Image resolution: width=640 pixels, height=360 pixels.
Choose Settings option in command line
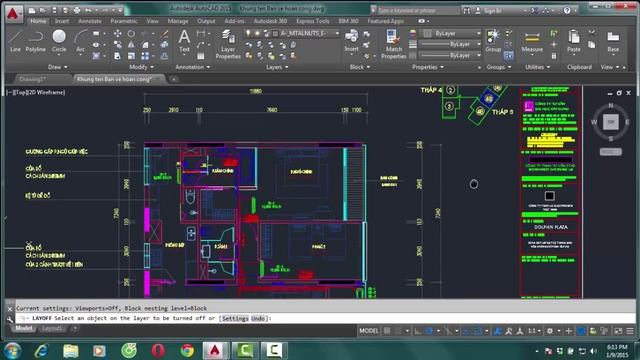coord(235,318)
